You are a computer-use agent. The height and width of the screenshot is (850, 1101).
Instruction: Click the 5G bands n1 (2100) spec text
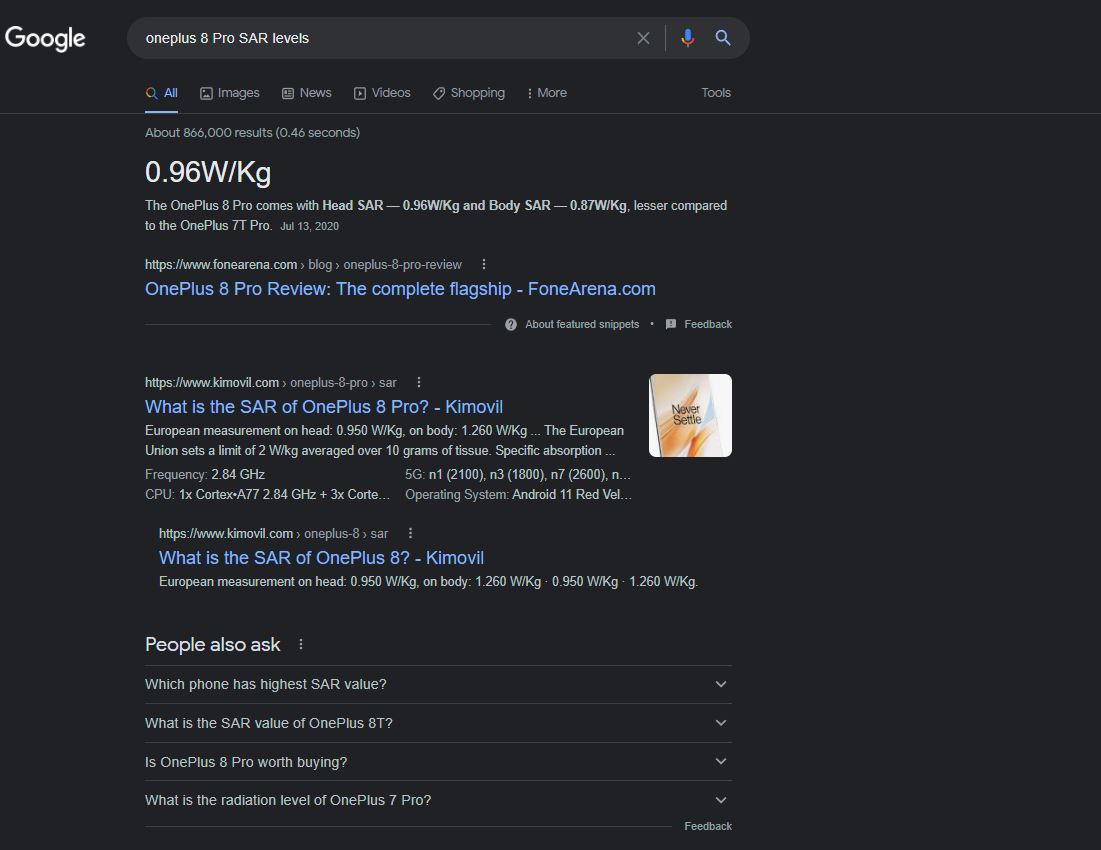coord(517,474)
